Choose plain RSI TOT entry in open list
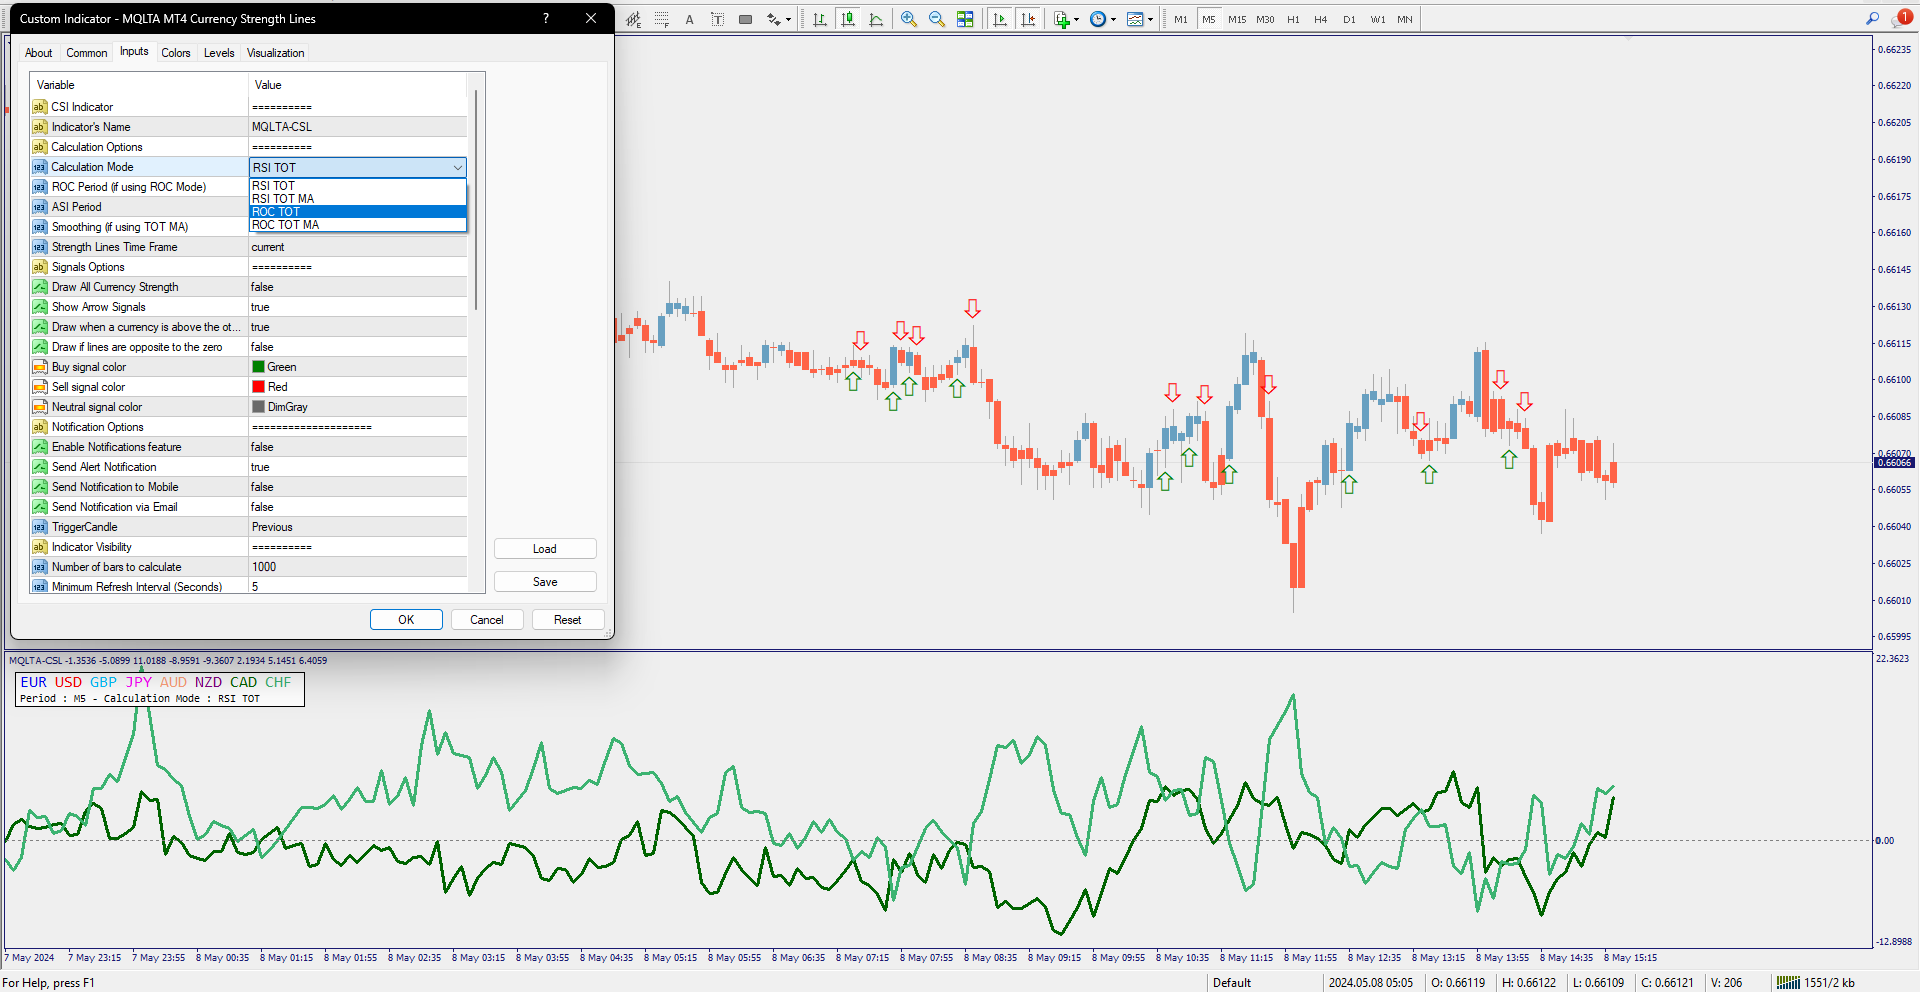Screen dimensions: 1920x992 [x=358, y=186]
